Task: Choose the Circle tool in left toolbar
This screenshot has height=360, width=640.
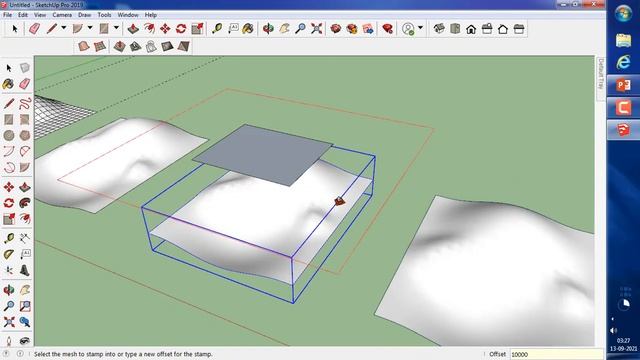Action: pyautogui.click(x=9, y=135)
